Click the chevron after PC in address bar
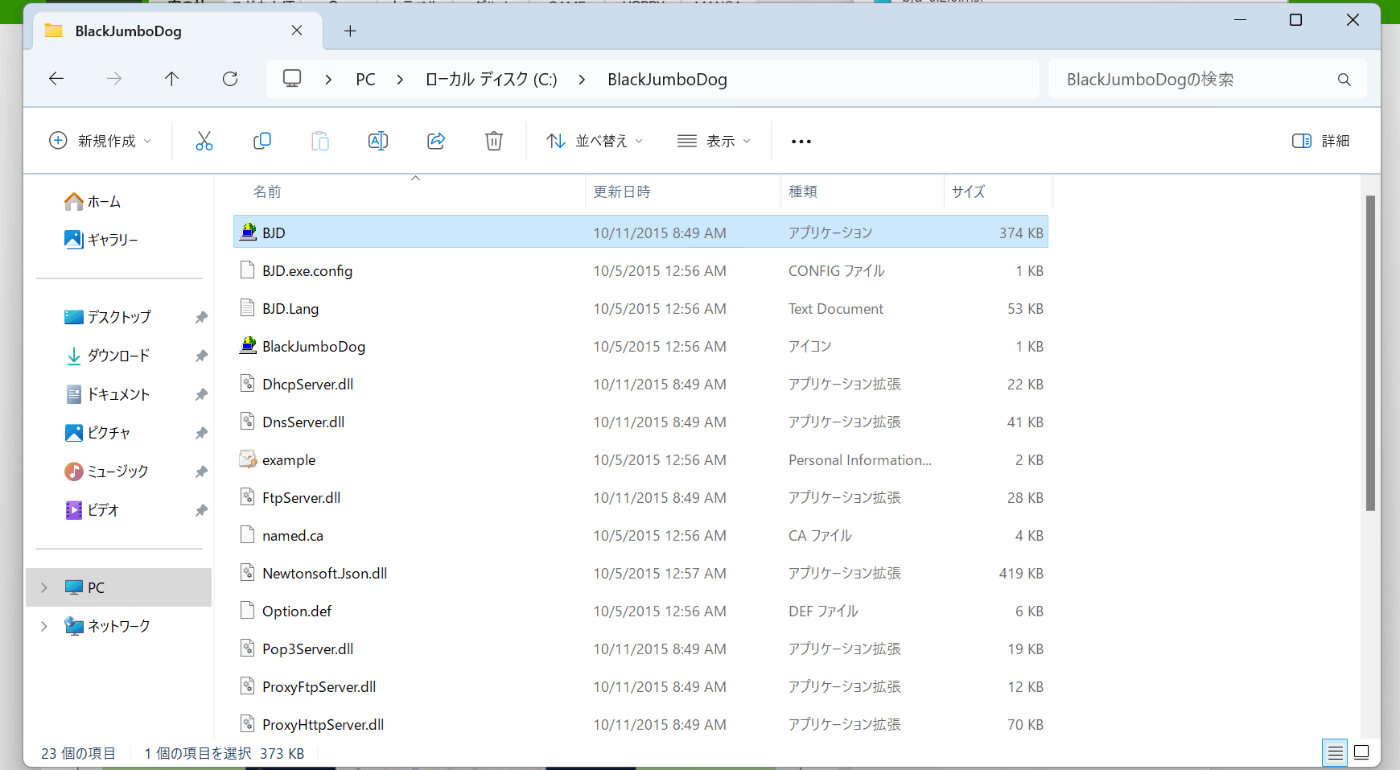 (x=400, y=79)
